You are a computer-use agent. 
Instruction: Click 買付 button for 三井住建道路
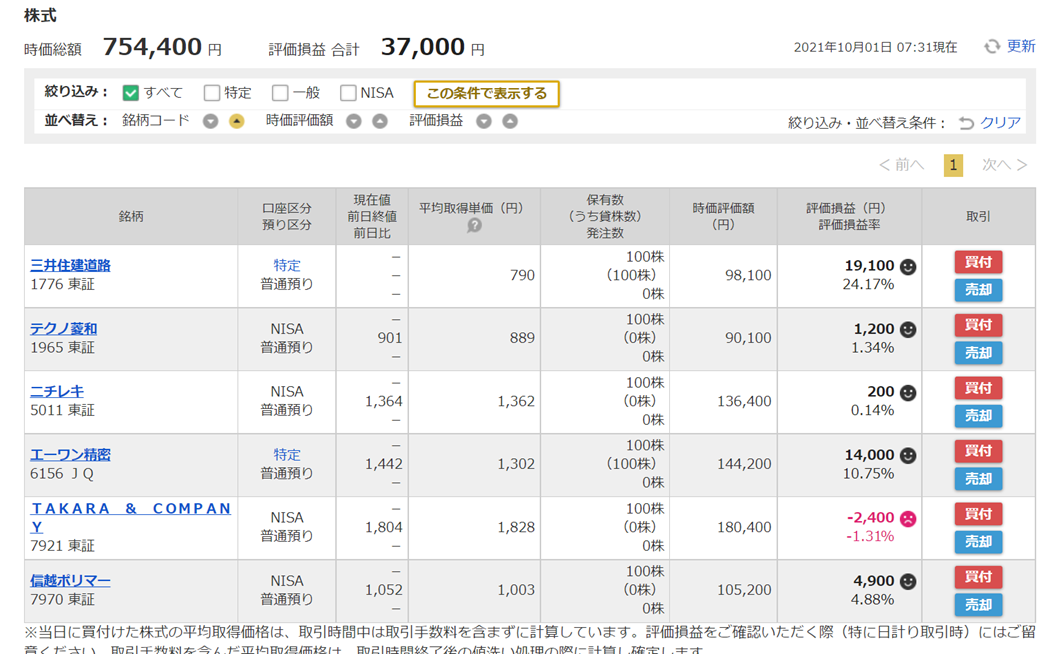pos(978,262)
